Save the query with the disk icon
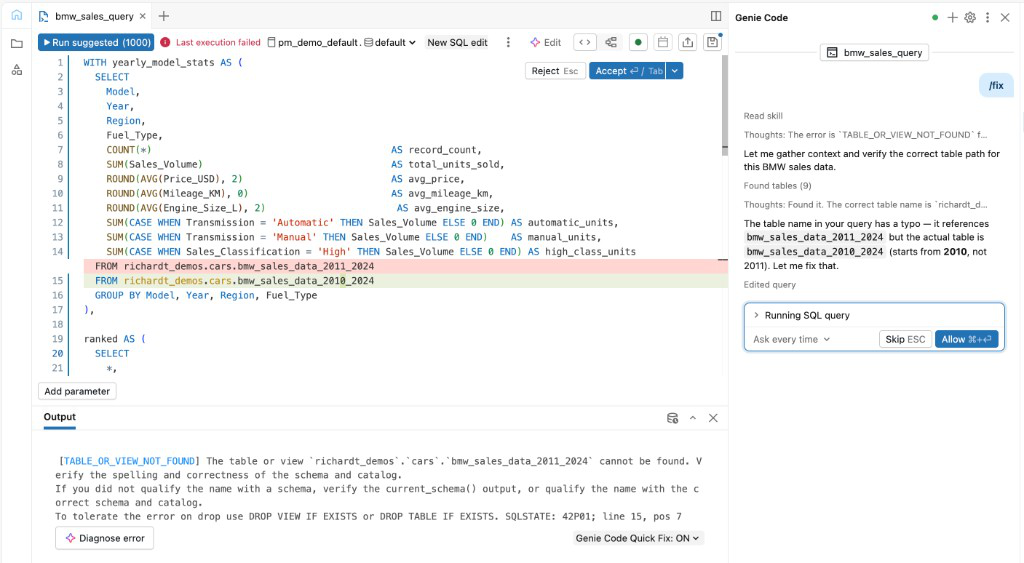1024x563 pixels. 712,42
